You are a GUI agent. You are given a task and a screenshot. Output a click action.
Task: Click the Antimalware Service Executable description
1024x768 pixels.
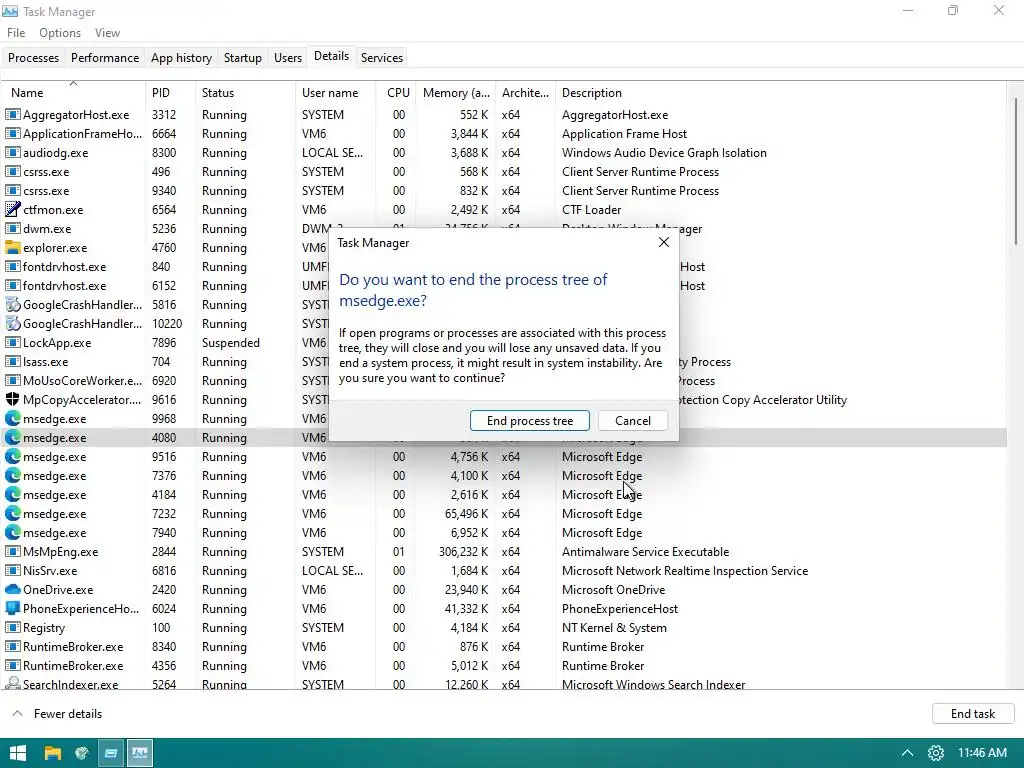tap(645, 551)
